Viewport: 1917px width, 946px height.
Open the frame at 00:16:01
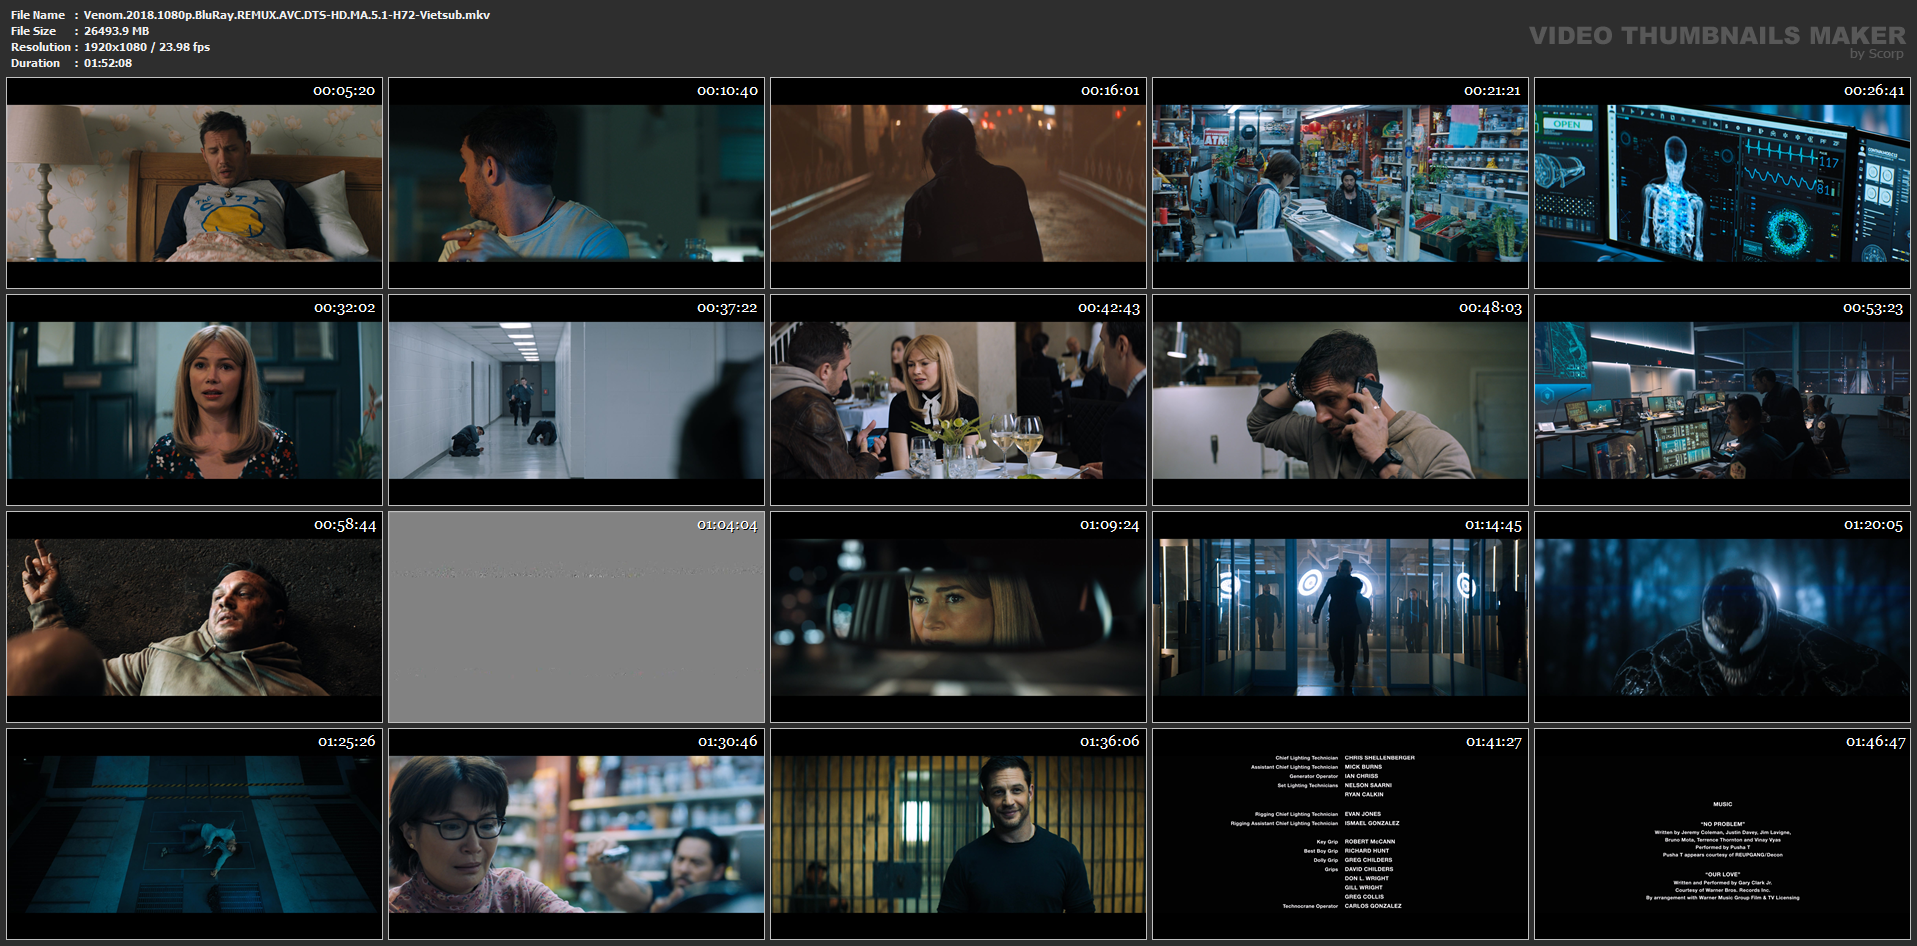[x=958, y=183]
